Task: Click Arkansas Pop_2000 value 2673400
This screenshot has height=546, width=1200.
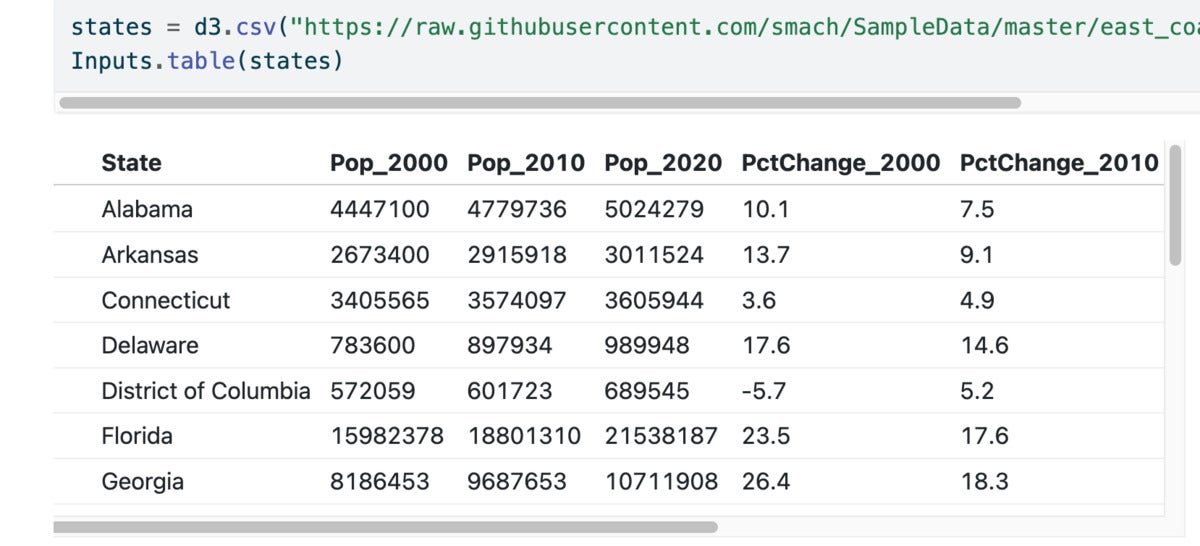Action: pyautogui.click(x=380, y=255)
